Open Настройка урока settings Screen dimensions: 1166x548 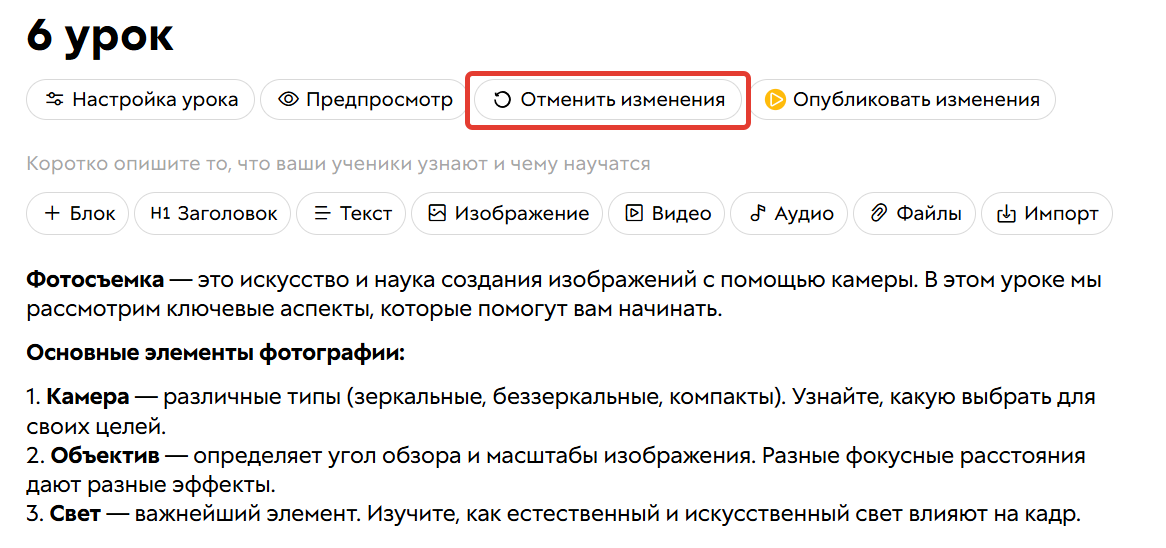(x=140, y=100)
